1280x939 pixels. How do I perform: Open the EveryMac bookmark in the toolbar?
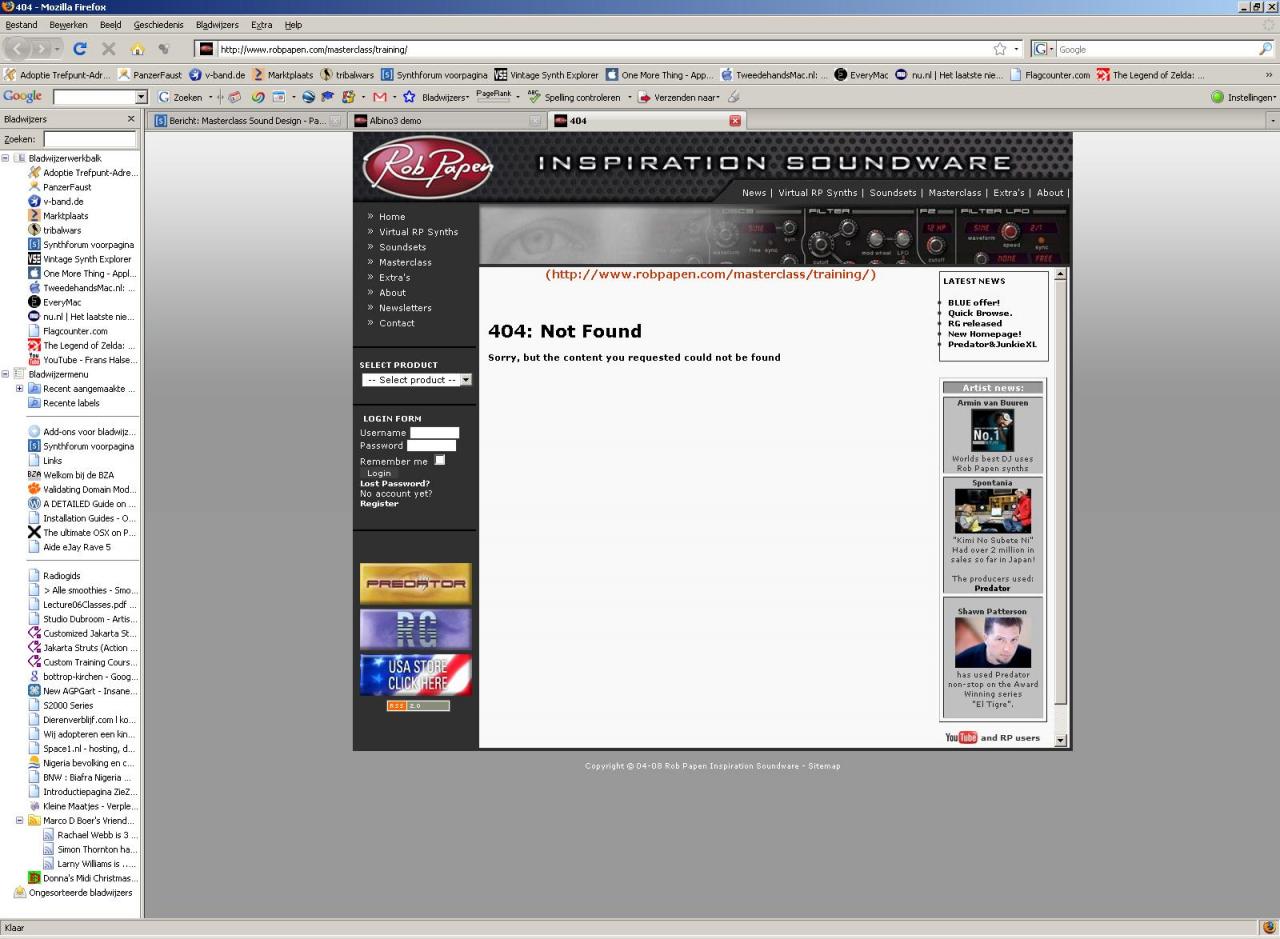(861, 75)
